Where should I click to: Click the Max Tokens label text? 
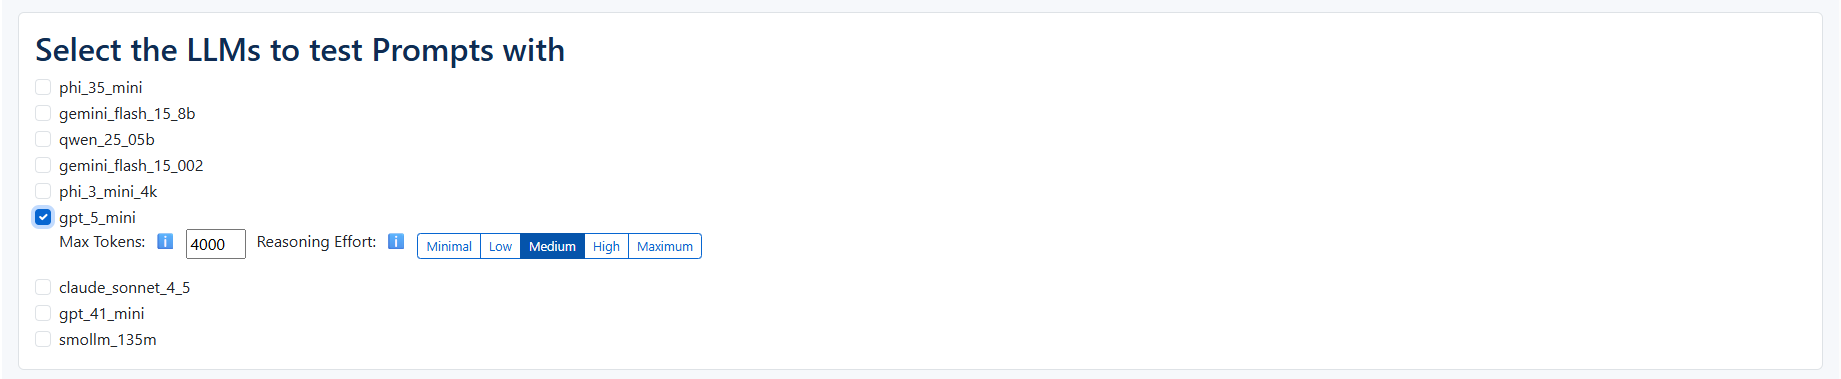[x=102, y=242]
